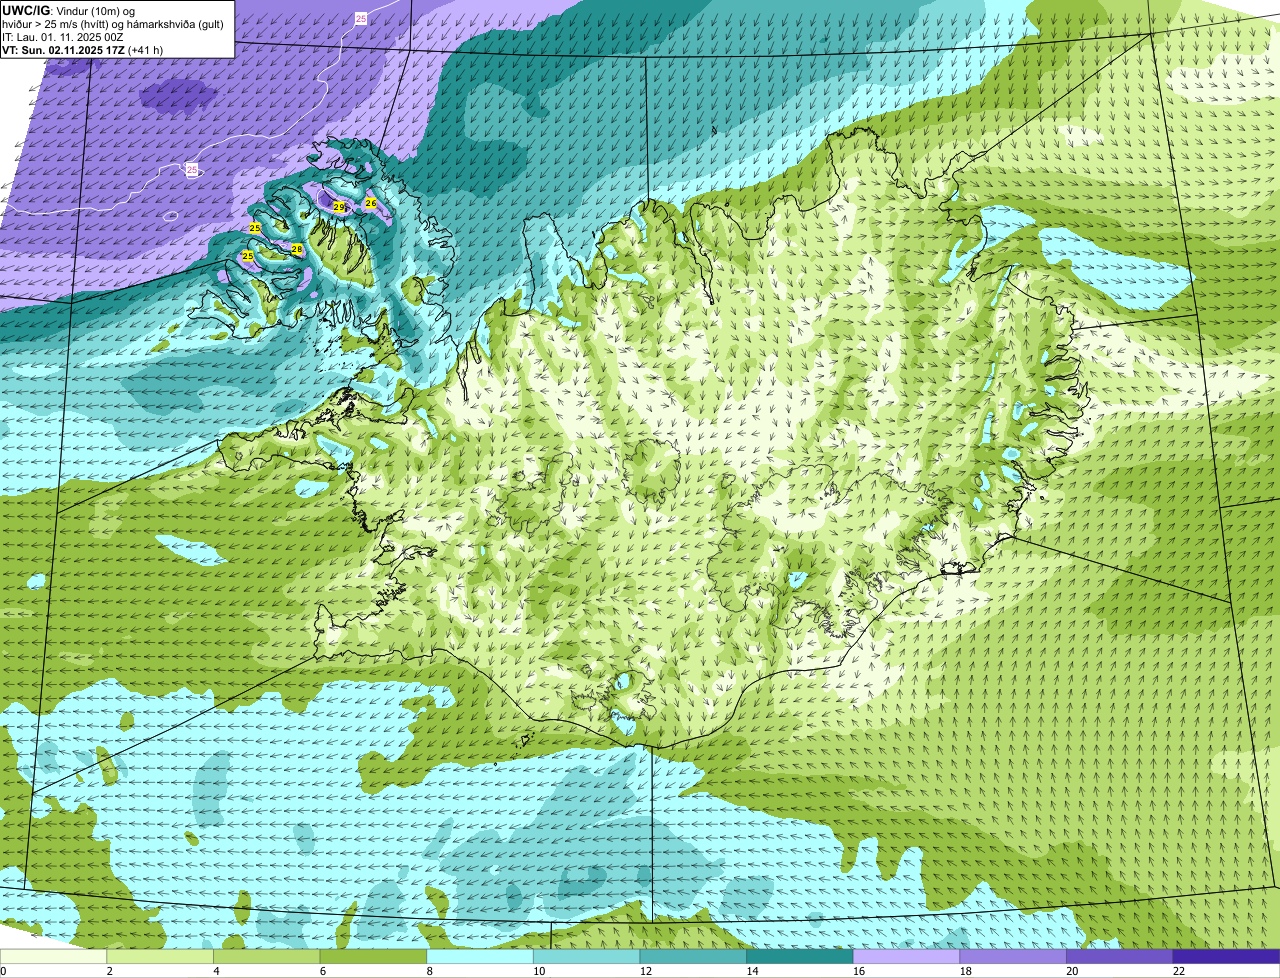Click the legend tick label 6
The width and height of the screenshot is (1280, 978).
[x=322, y=971]
